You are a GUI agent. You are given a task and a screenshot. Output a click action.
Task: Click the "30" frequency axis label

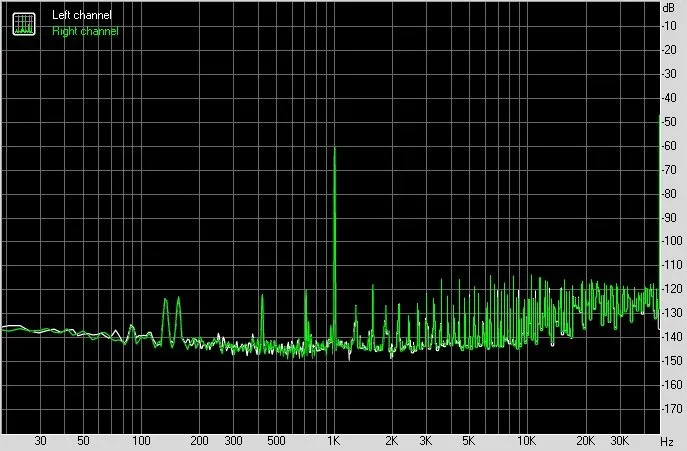40,440
